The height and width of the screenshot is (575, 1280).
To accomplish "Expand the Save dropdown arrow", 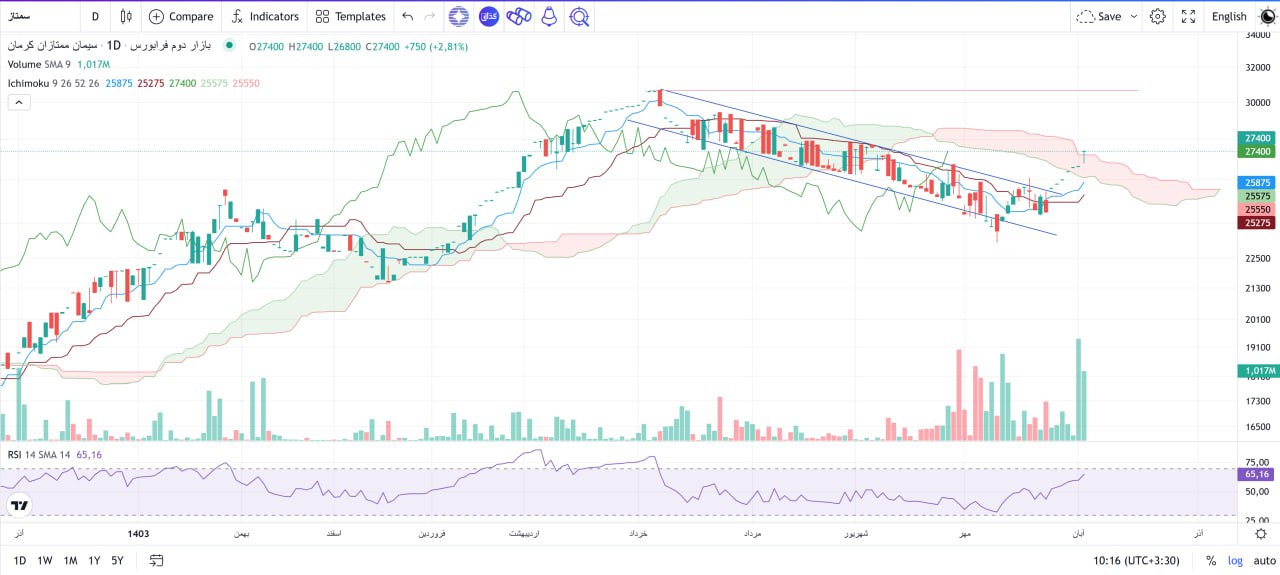I will (1133, 16).
